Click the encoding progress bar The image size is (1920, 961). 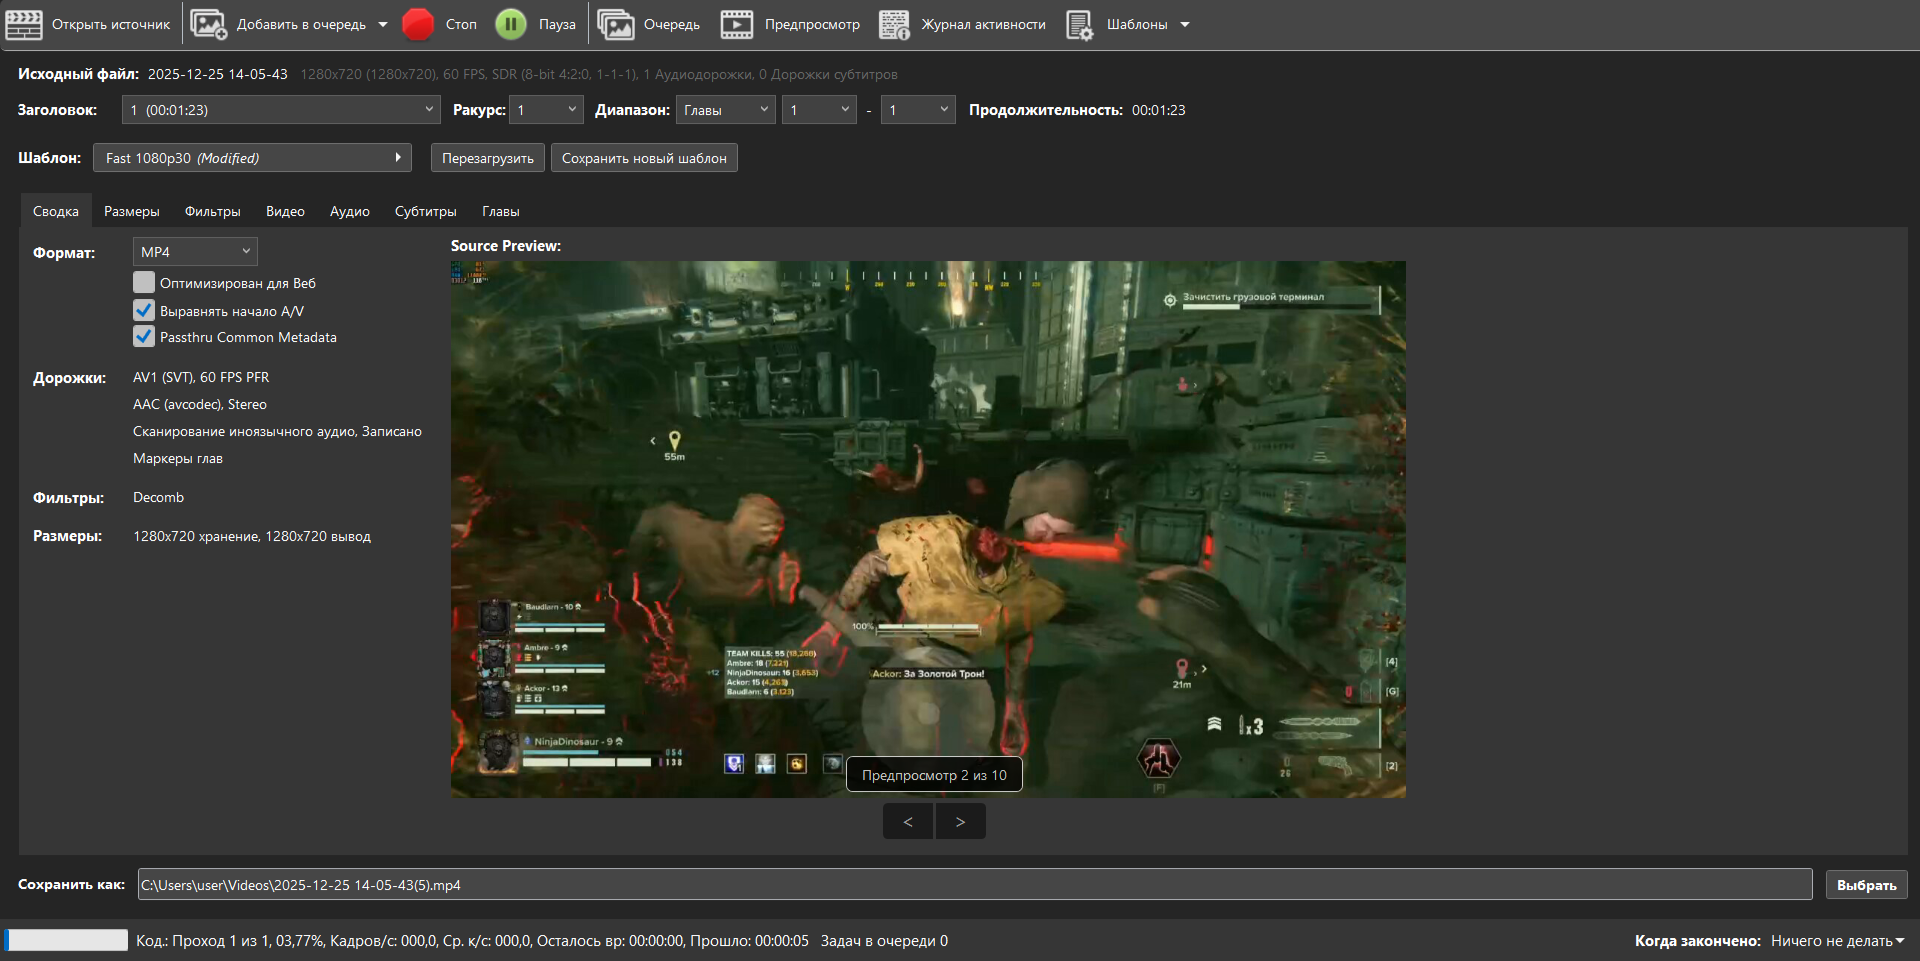(x=66, y=940)
